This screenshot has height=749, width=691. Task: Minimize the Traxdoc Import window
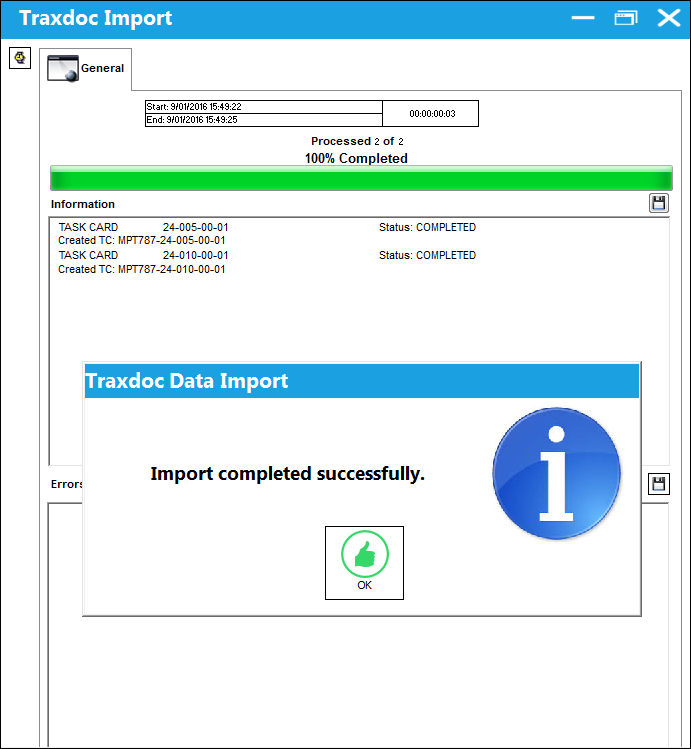coord(583,18)
